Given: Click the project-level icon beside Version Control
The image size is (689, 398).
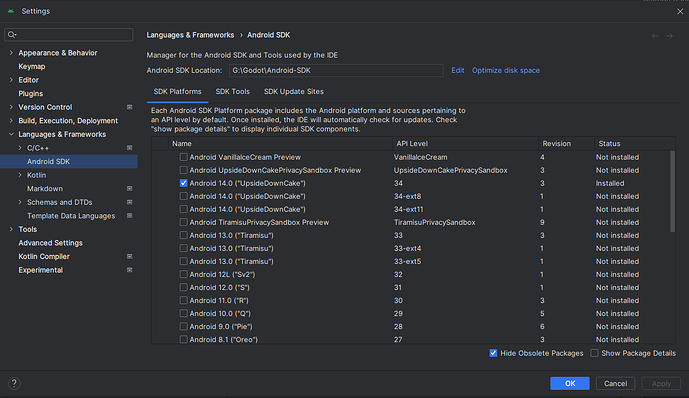Looking at the screenshot, I should click(130, 107).
